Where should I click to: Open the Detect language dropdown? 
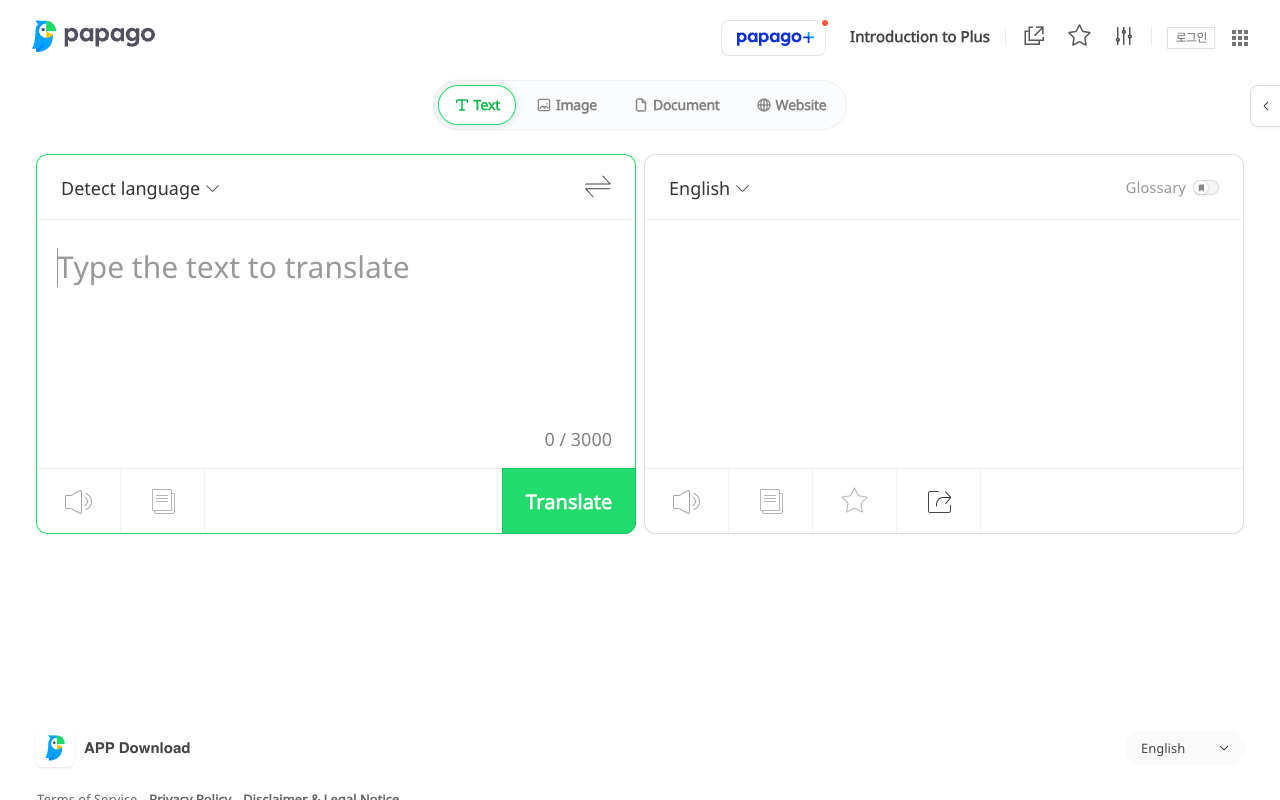[x=139, y=188]
